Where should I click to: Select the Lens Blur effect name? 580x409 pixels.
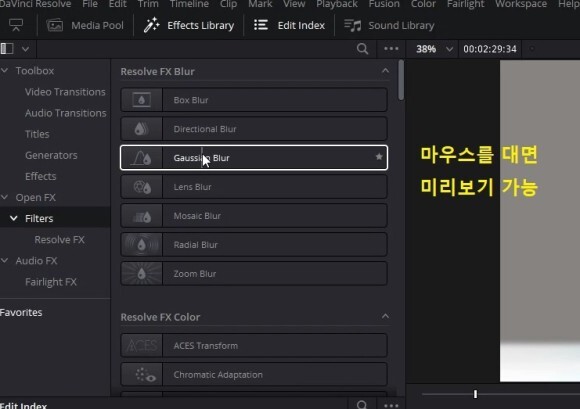coord(192,187)
